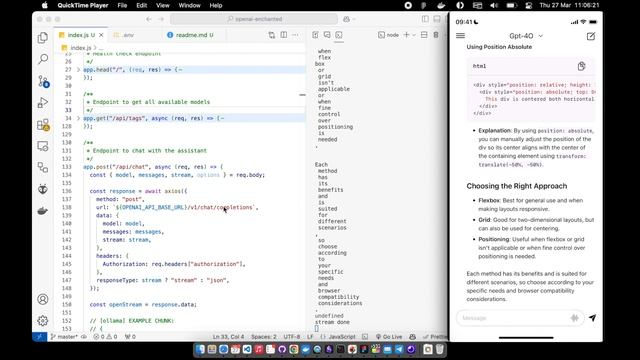Toggle the primary sidebar layout icon
Image resolution: width=640 pixels, height=360 pixels.
425,19
